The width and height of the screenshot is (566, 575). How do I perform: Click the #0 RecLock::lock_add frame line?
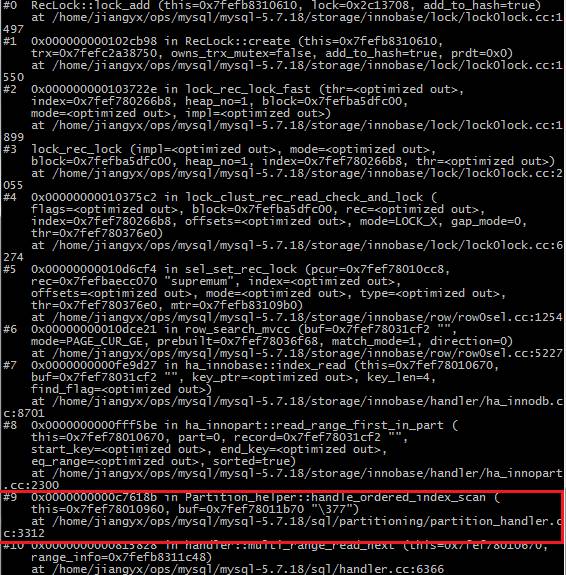272,5
